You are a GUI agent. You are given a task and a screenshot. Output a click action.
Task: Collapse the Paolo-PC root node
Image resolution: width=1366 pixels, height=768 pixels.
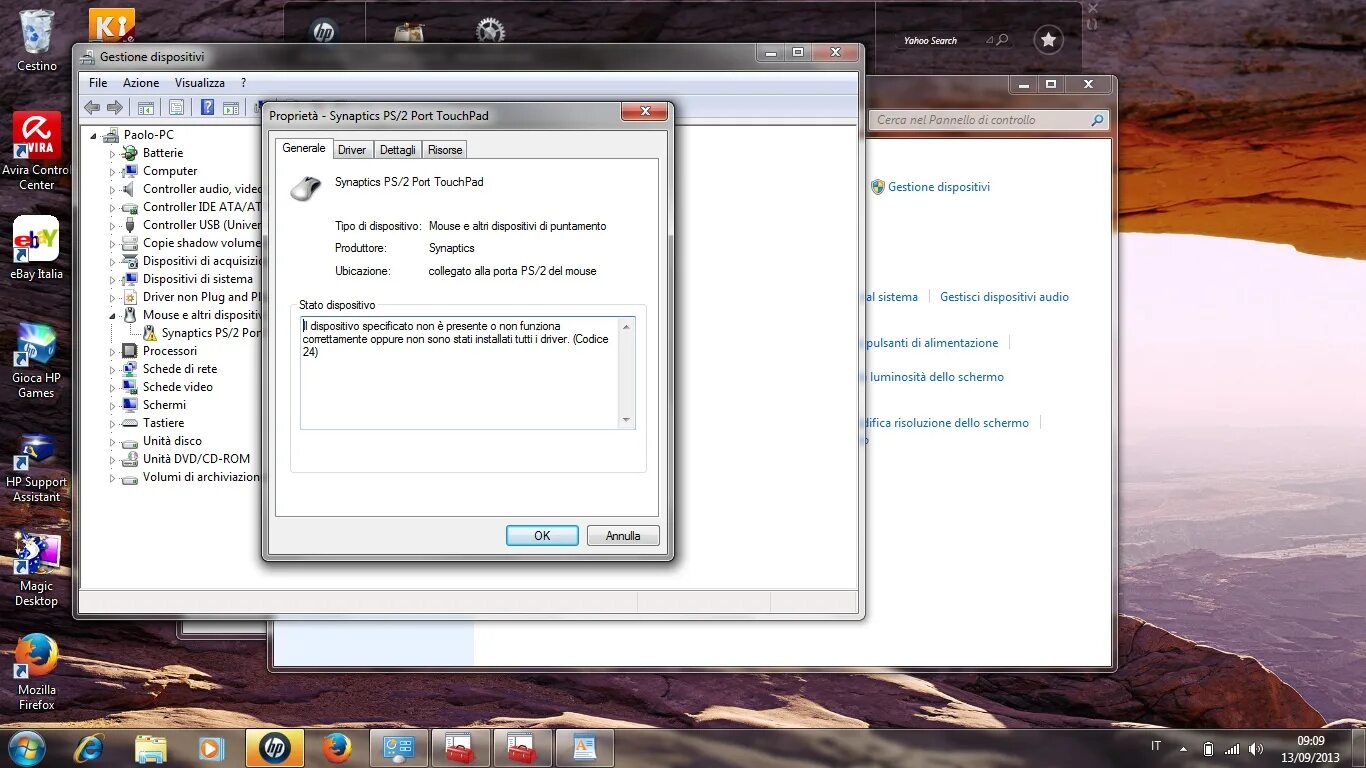pos(95,135)
